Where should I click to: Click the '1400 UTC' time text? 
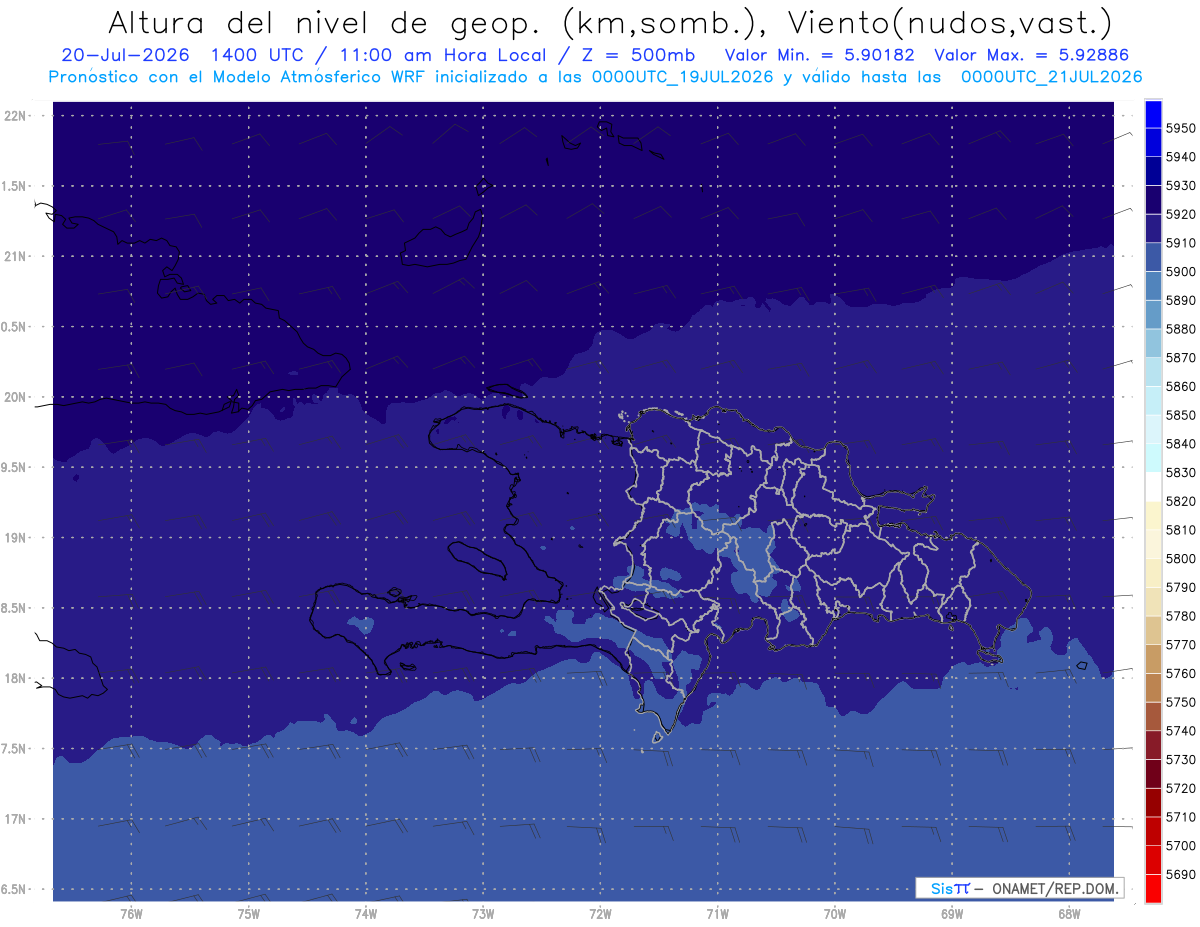tap(259, 55)
